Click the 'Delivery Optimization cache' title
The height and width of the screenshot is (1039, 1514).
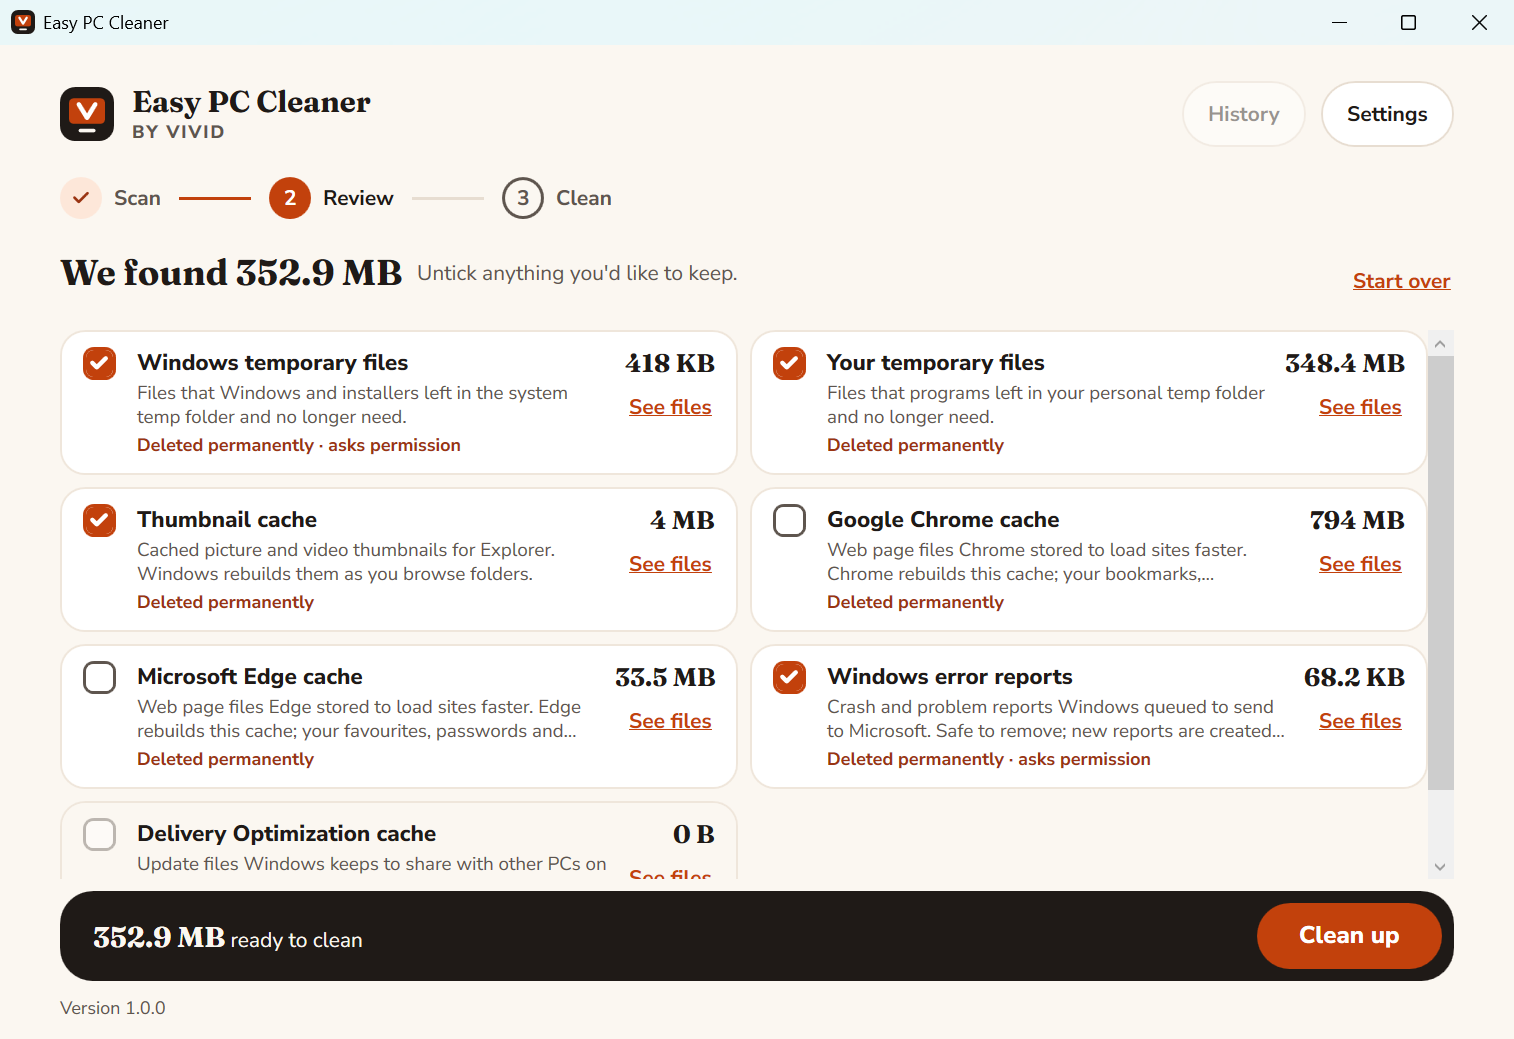click(287, 834)
